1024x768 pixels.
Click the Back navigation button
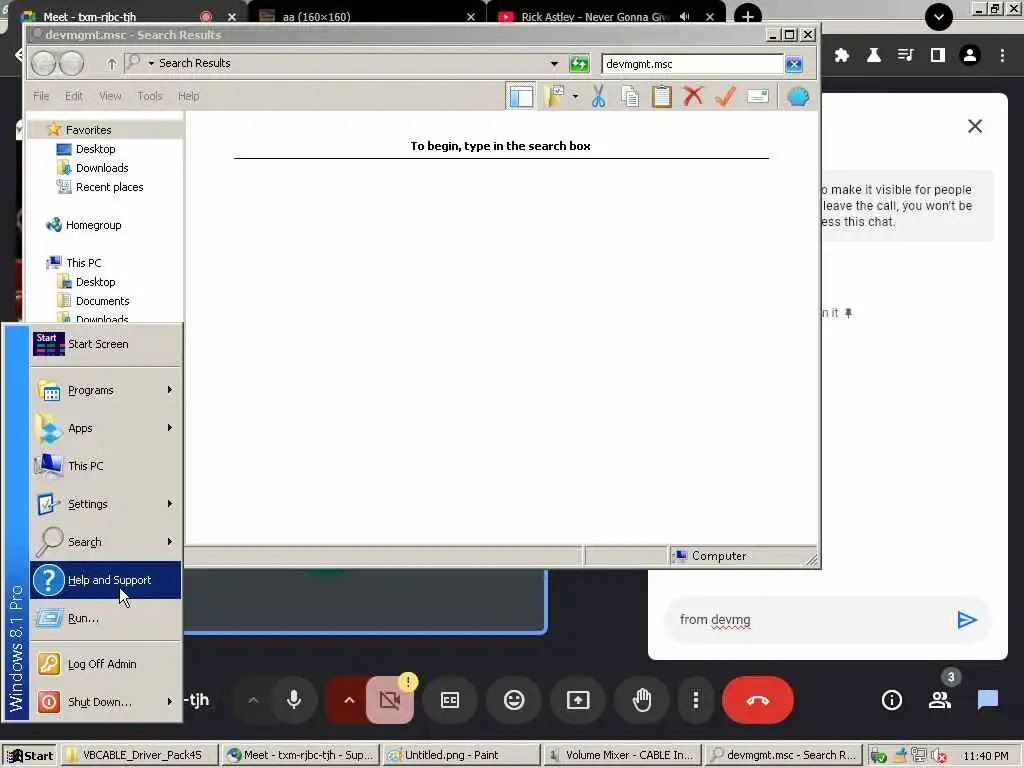[44, 63]
